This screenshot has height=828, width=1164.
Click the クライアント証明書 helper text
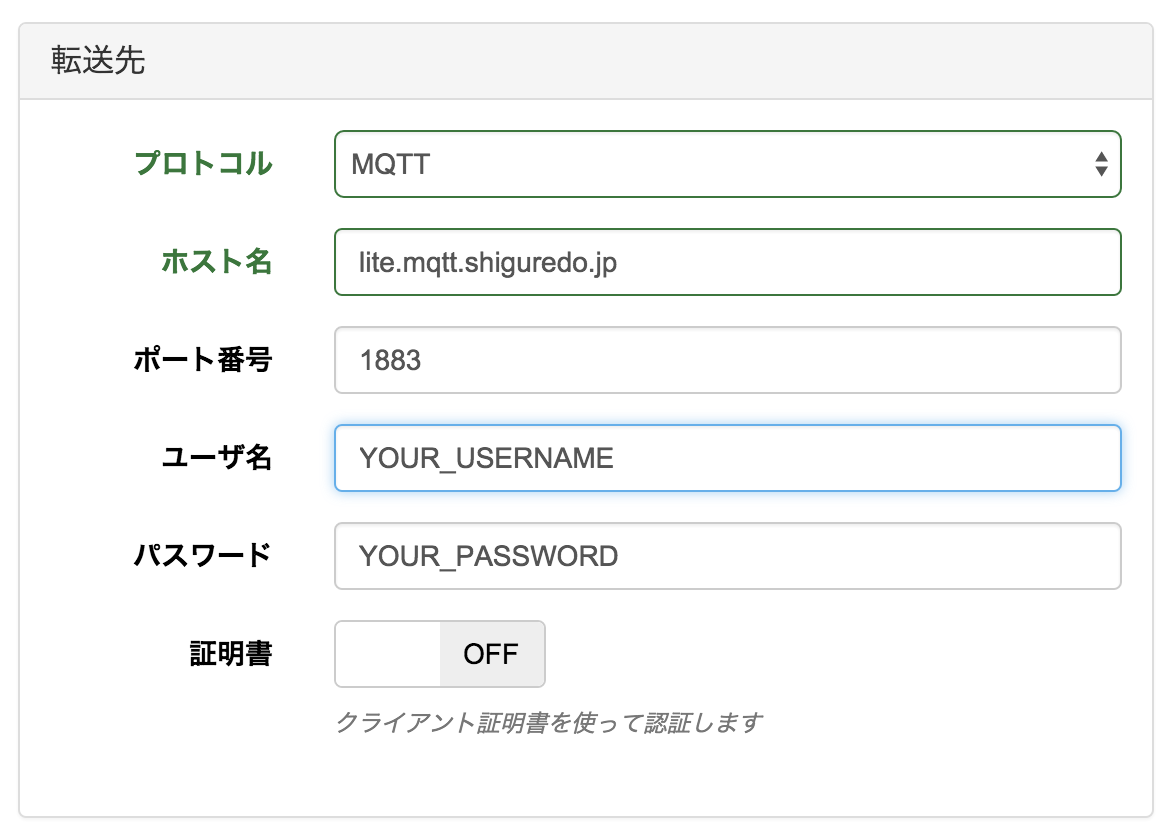pyautogui.click(x=548, y=722)
